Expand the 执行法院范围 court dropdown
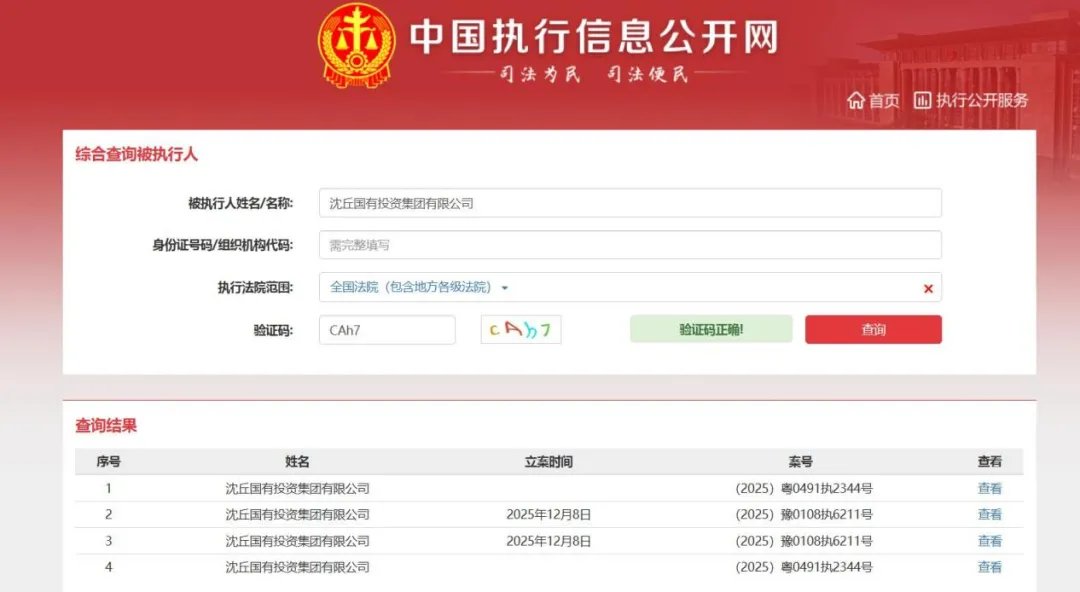 (x=630, y=287)
